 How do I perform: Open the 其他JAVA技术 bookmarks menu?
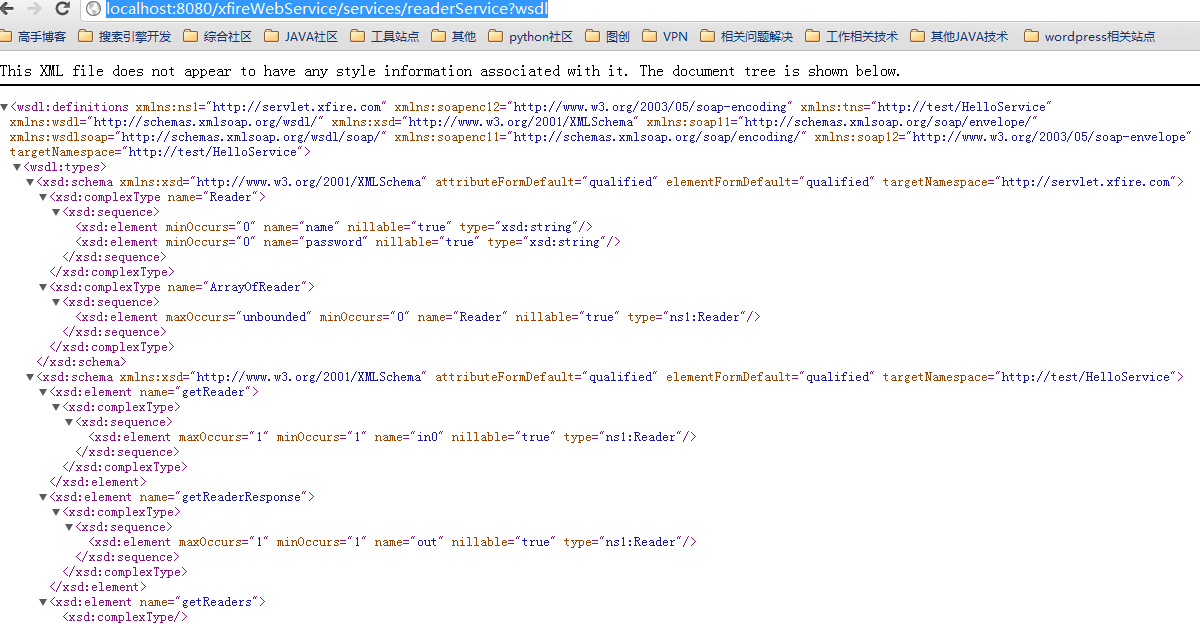pos(960,37)
